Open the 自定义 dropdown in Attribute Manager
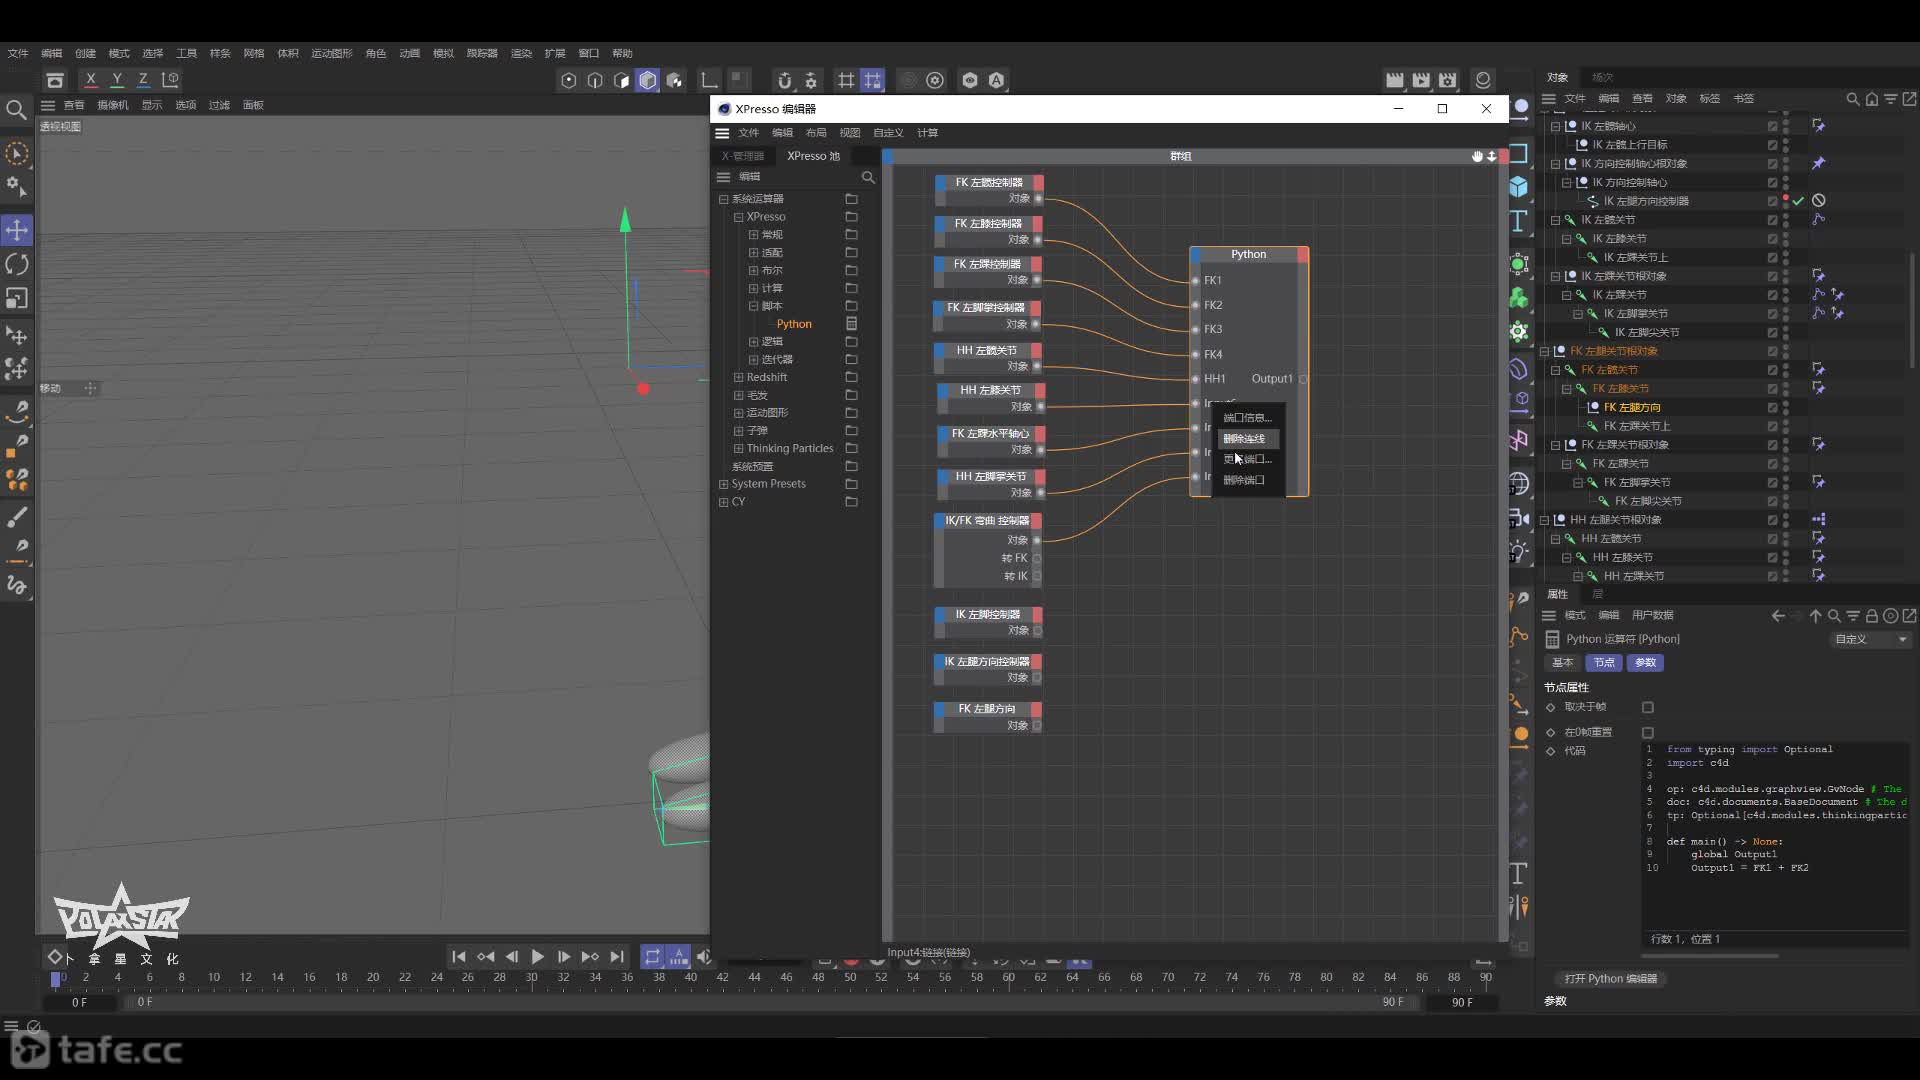The height and width of the screenshot is (1080, 1920). pos(1870,640)
